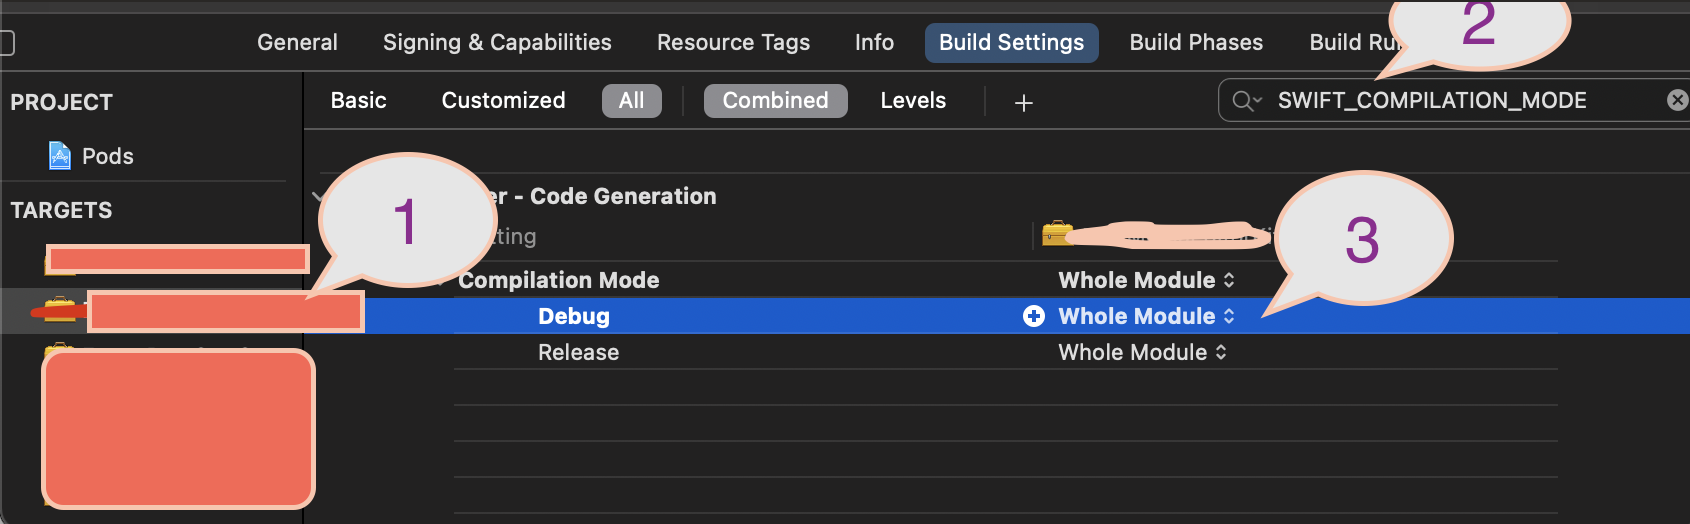1690x524 pixels.
Task: Show only Basic build settings
Action: (358, 101)
